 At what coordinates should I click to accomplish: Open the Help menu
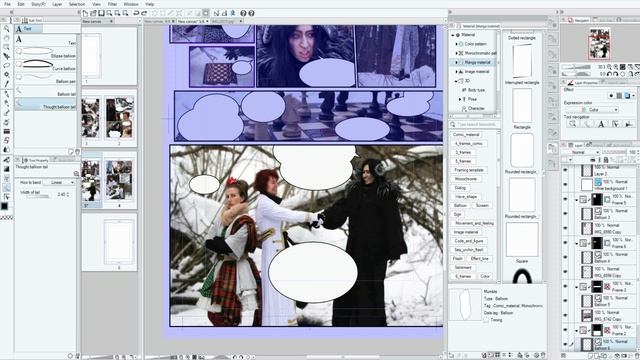click(150, 4)
